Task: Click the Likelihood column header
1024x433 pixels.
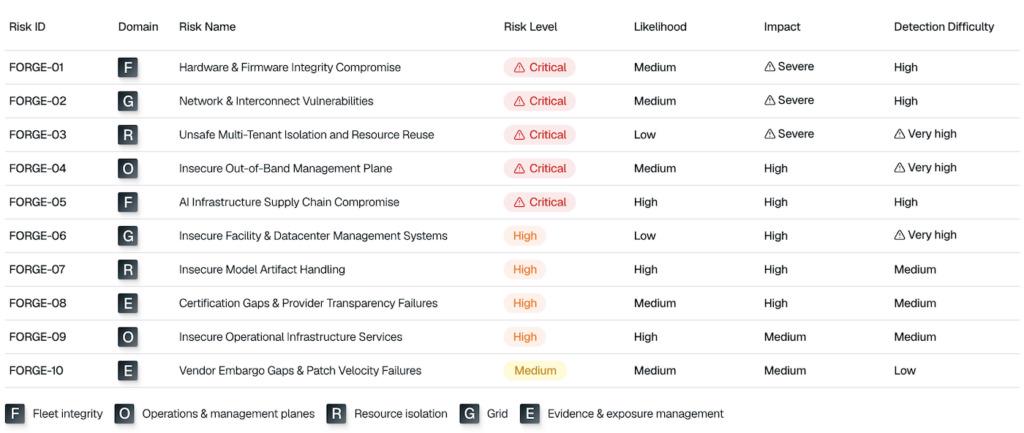Action: pos(660,27)
